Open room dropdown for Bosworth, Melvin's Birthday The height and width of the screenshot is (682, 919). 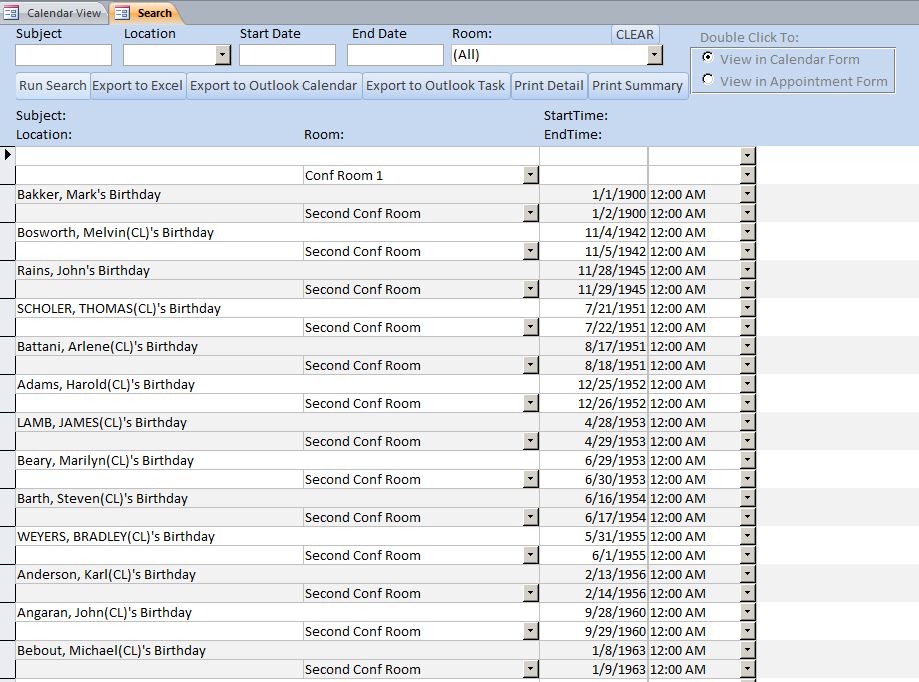point(530,251)
